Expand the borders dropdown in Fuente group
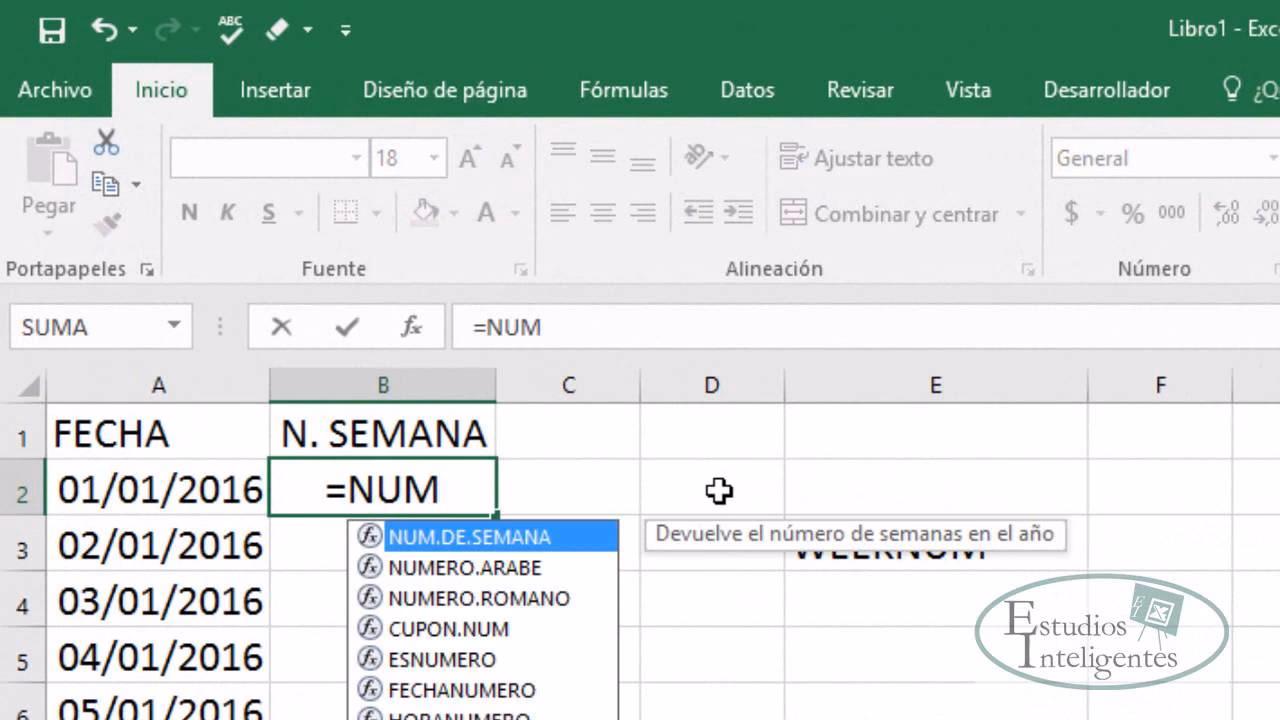 click(x=374, y=212)
